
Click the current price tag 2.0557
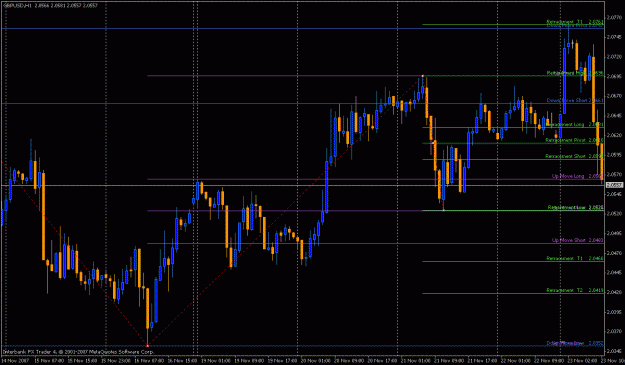(614, 185)
